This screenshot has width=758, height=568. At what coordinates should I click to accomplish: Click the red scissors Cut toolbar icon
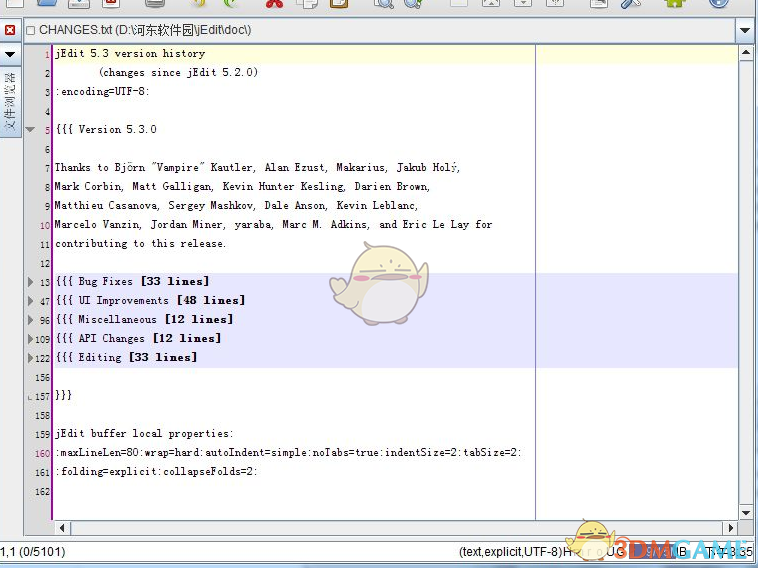click(274, 4)
